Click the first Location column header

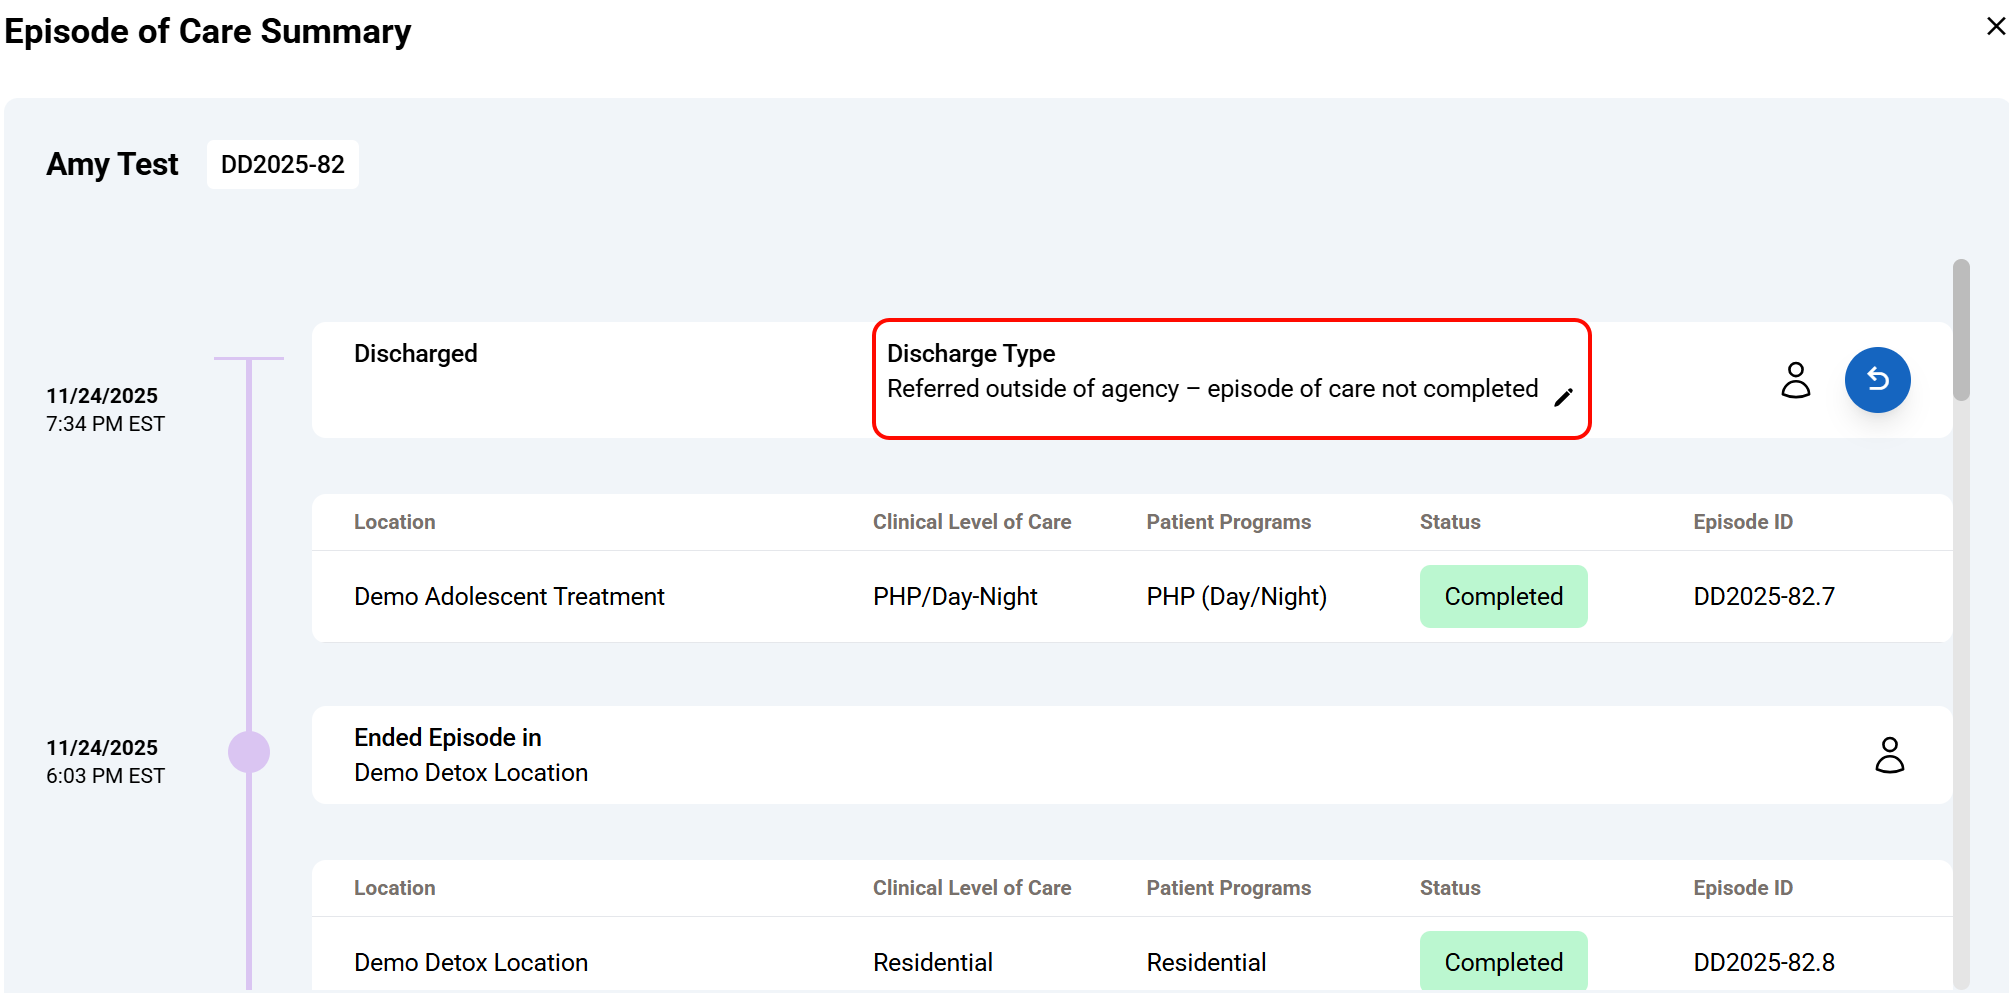click(394, 522)
